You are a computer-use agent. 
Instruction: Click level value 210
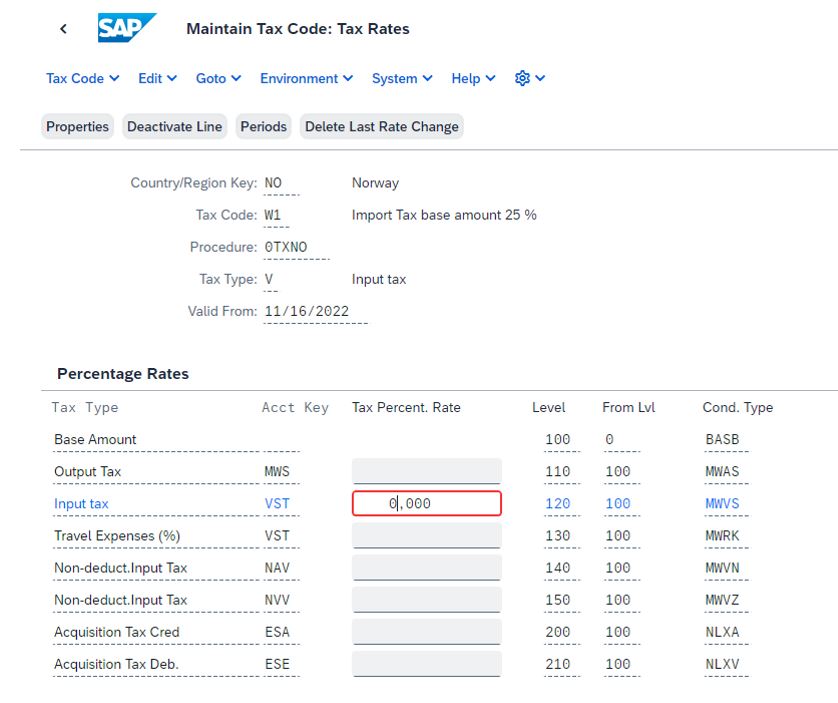557,664
